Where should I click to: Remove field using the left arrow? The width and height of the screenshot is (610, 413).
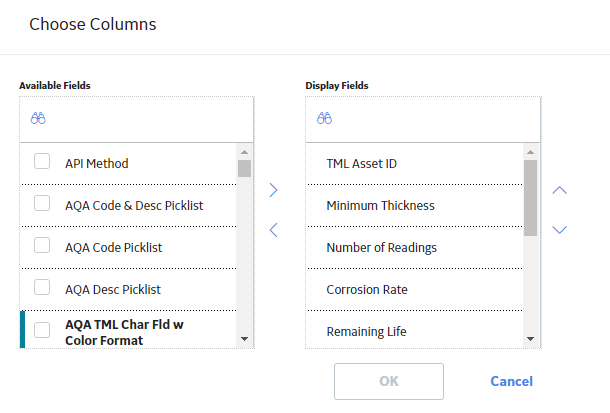coord(273,230)
